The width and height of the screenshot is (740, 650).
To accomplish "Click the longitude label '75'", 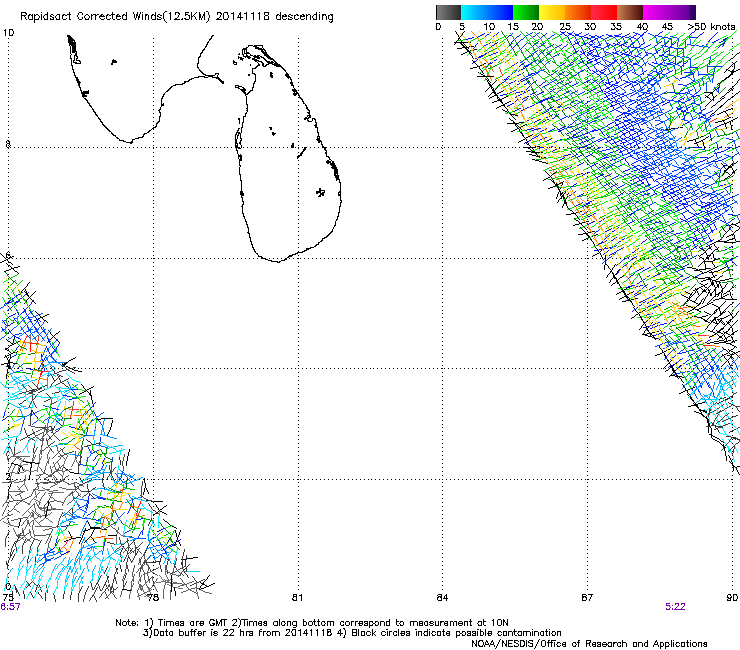I will point(8,597).
